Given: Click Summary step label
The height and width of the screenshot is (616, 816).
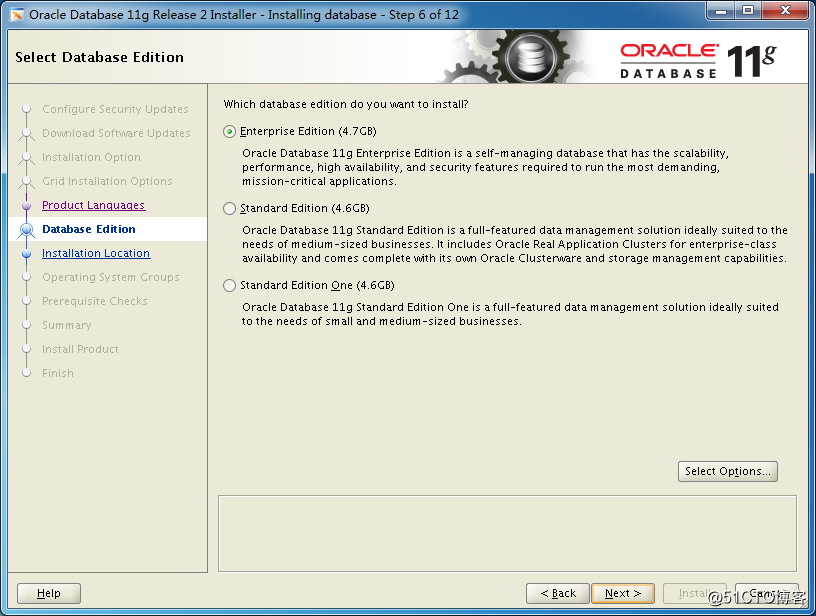Looking at the screenshot, I should pyautogui.click(x=67, y=325).
